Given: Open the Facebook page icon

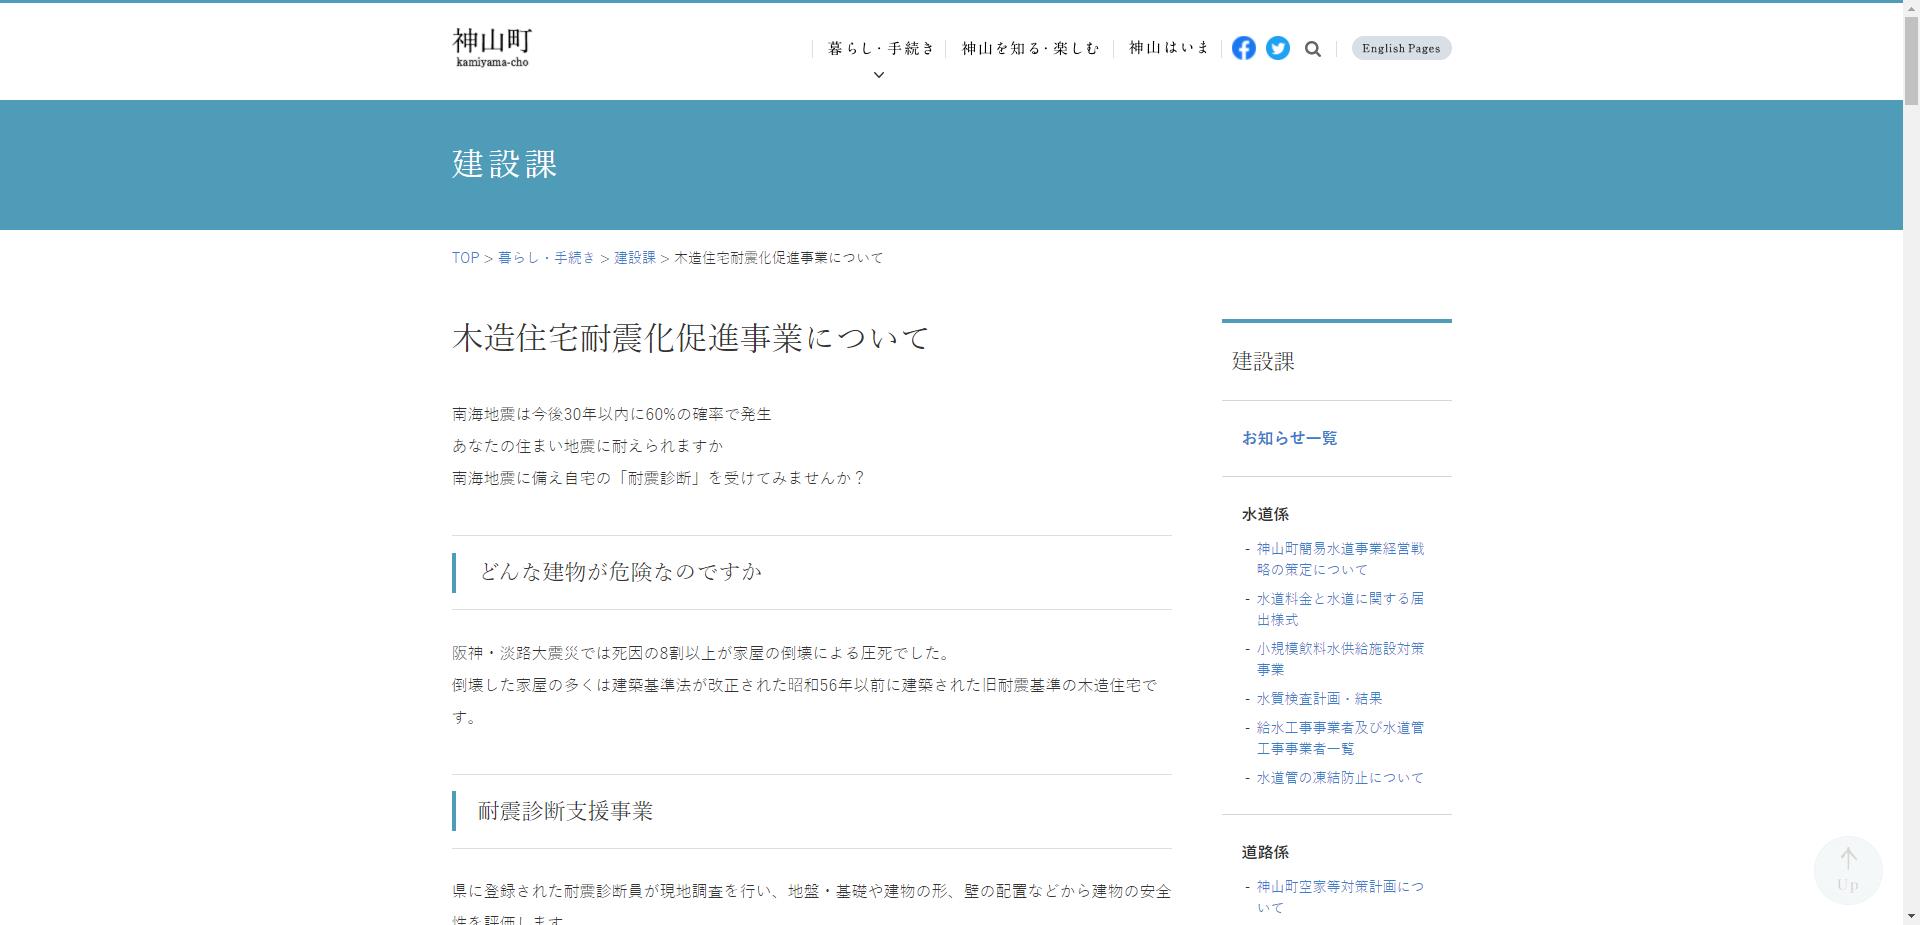Looking at the screenshot, I should click(x=1244, y=48).
